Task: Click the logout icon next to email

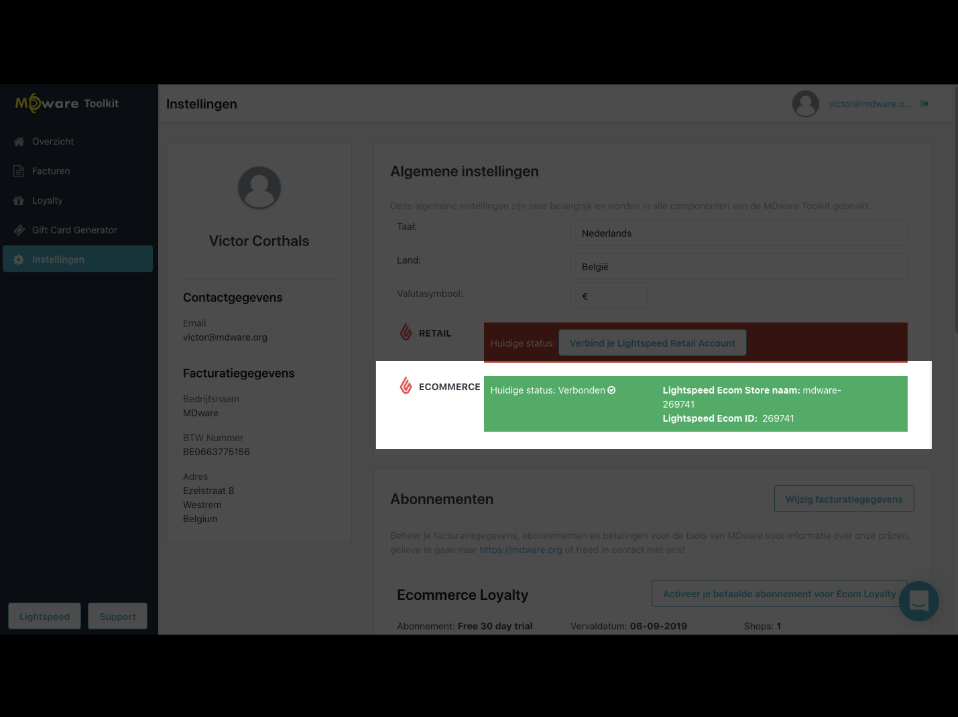Action: click(x=925, y=104)
